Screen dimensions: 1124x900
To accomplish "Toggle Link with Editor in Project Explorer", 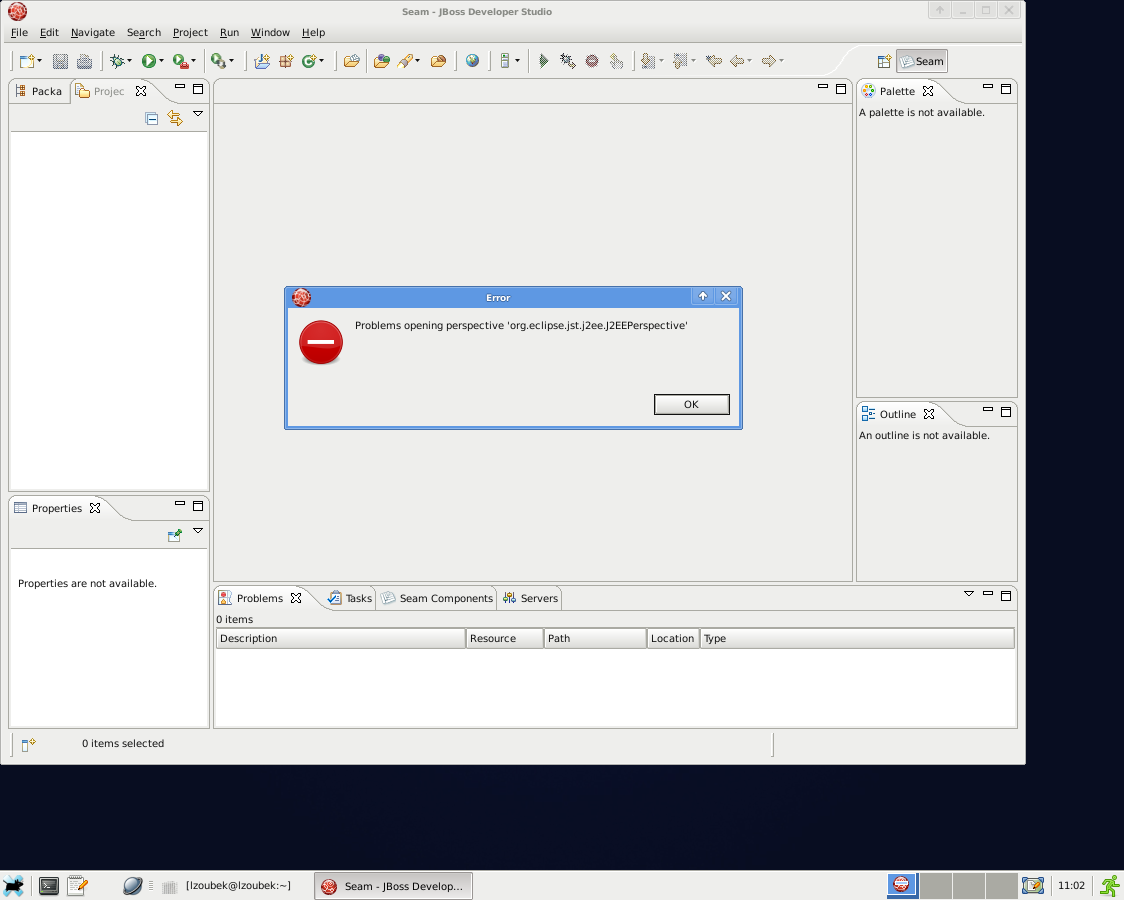I will pyautogui.click(x=175, y=118).
